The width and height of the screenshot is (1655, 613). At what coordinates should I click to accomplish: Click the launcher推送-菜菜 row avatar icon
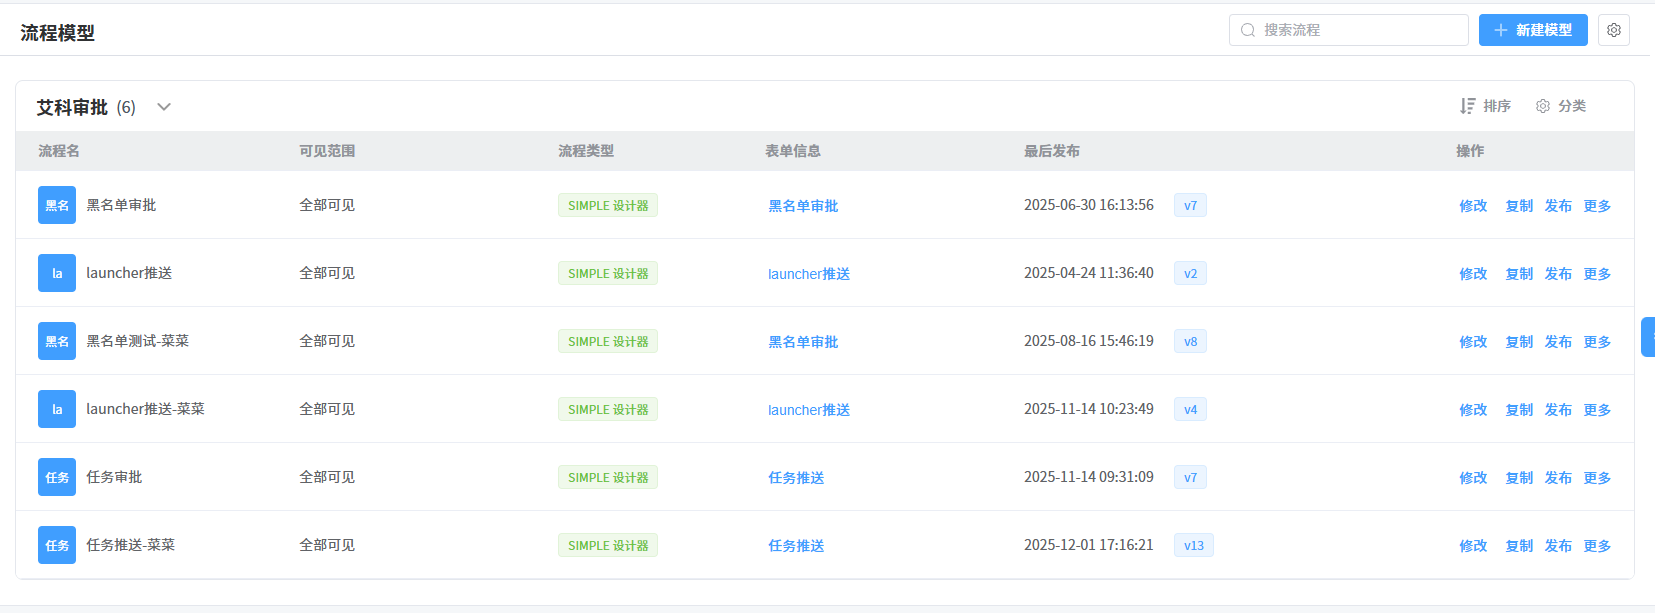57,409
